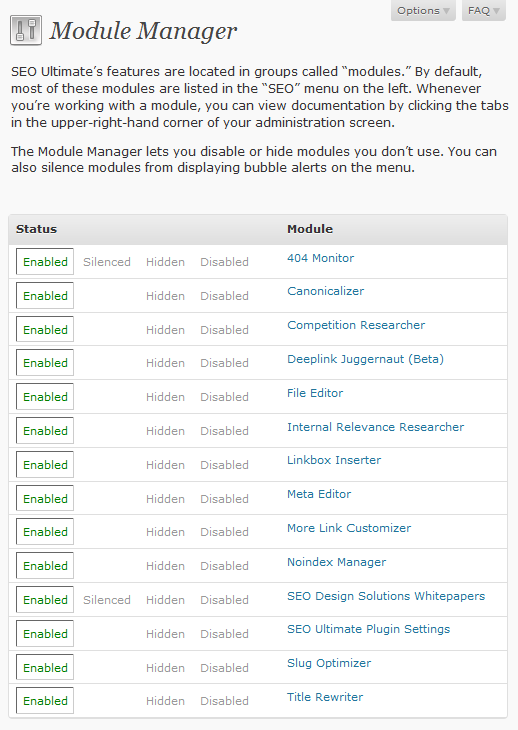Click the Status column header
This screenshot has height=730, width=518.
(x=36, y=229)
